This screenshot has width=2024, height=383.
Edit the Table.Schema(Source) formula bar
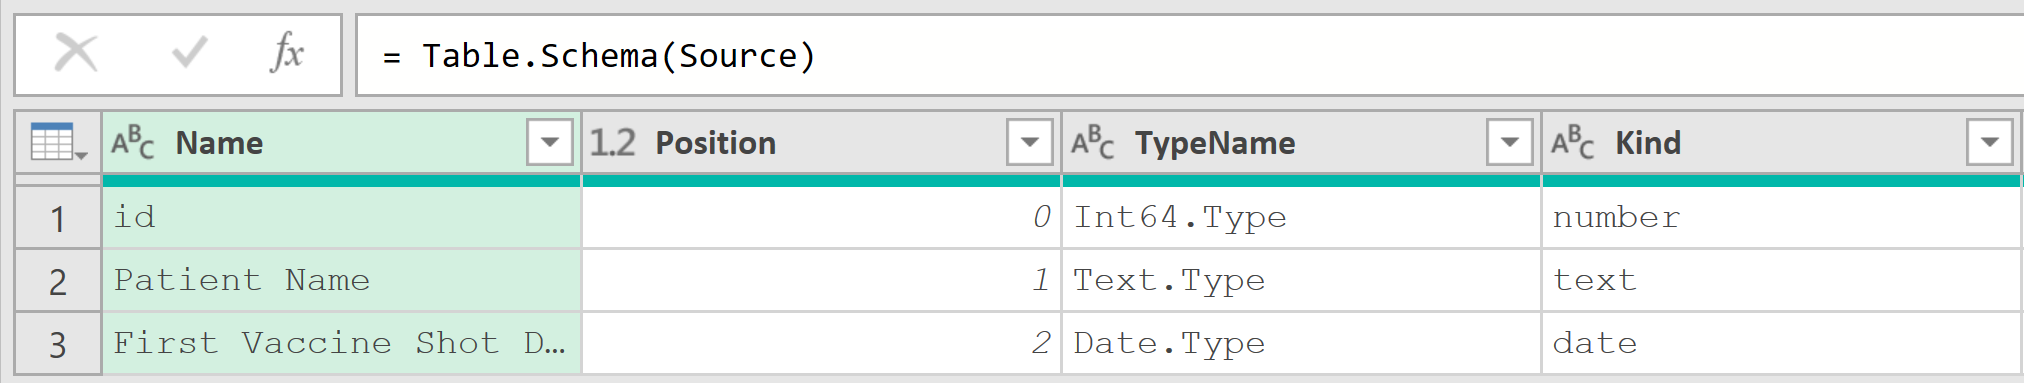click(1190, 55)
